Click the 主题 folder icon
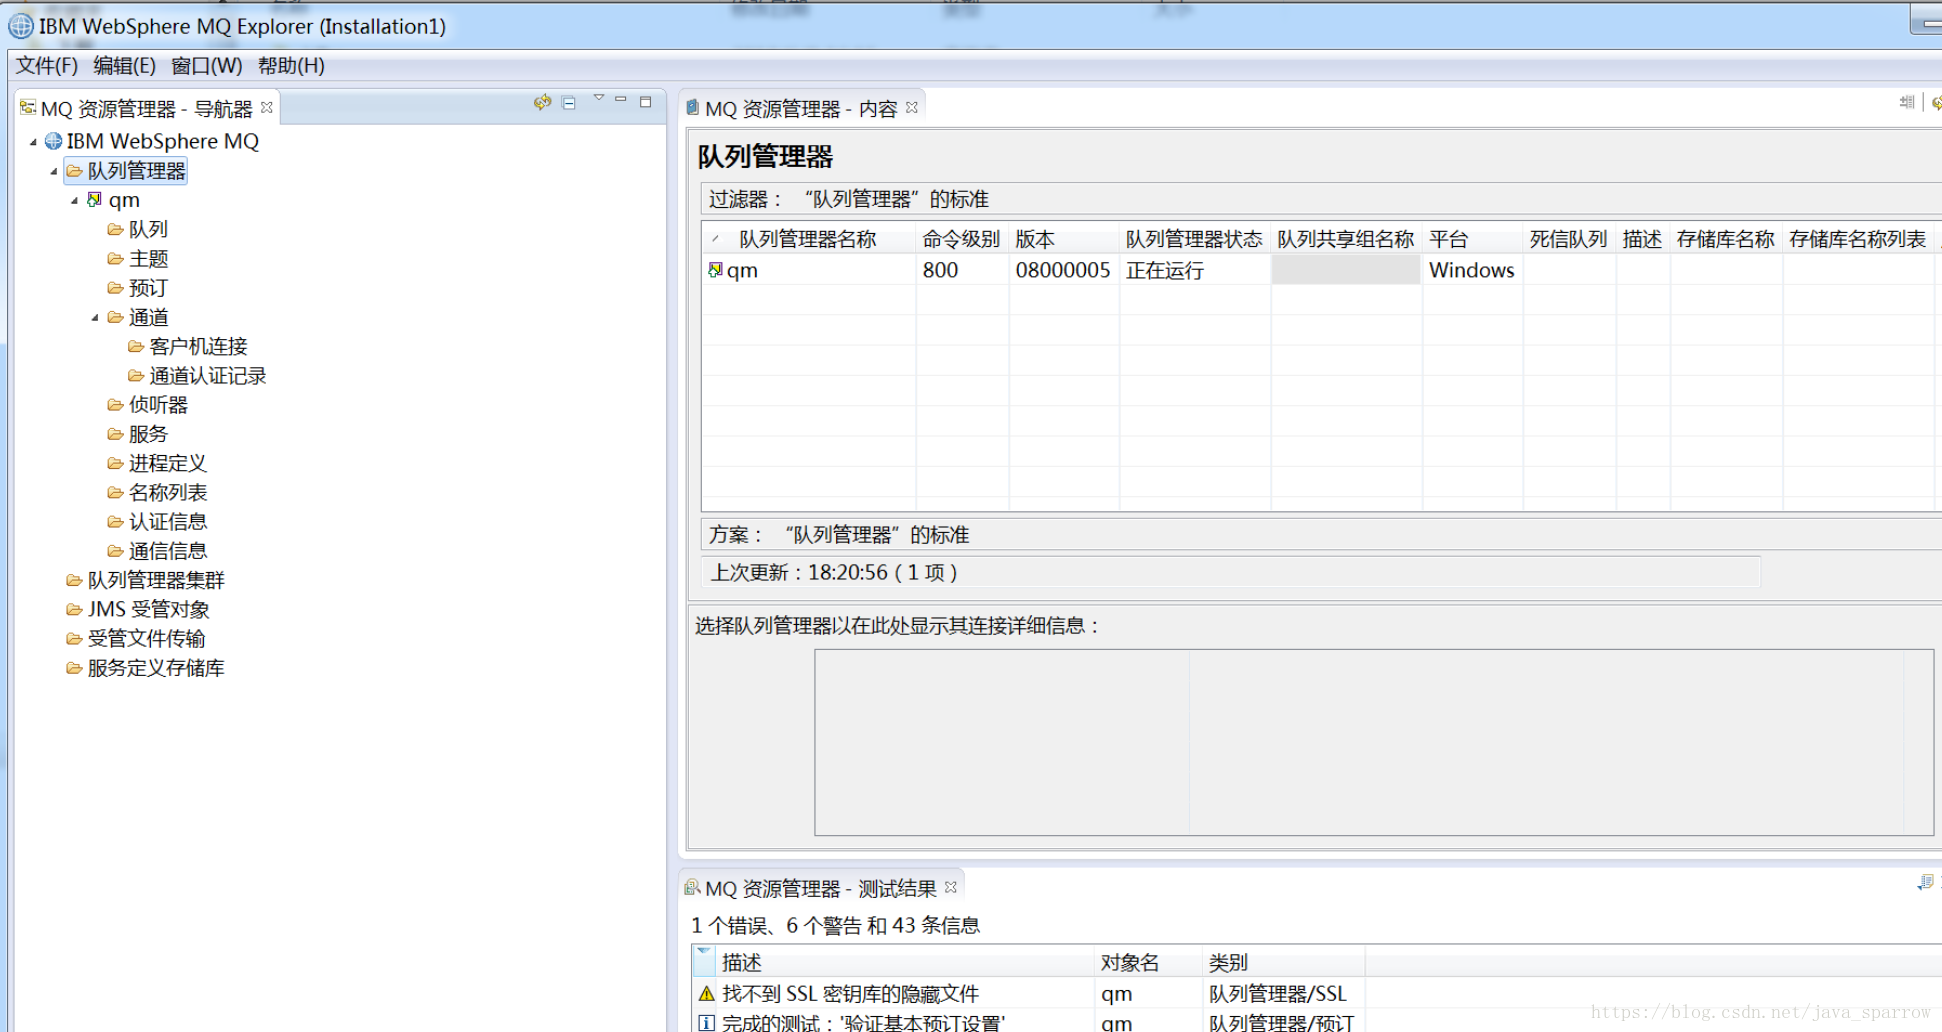 [x=115, y=259]
